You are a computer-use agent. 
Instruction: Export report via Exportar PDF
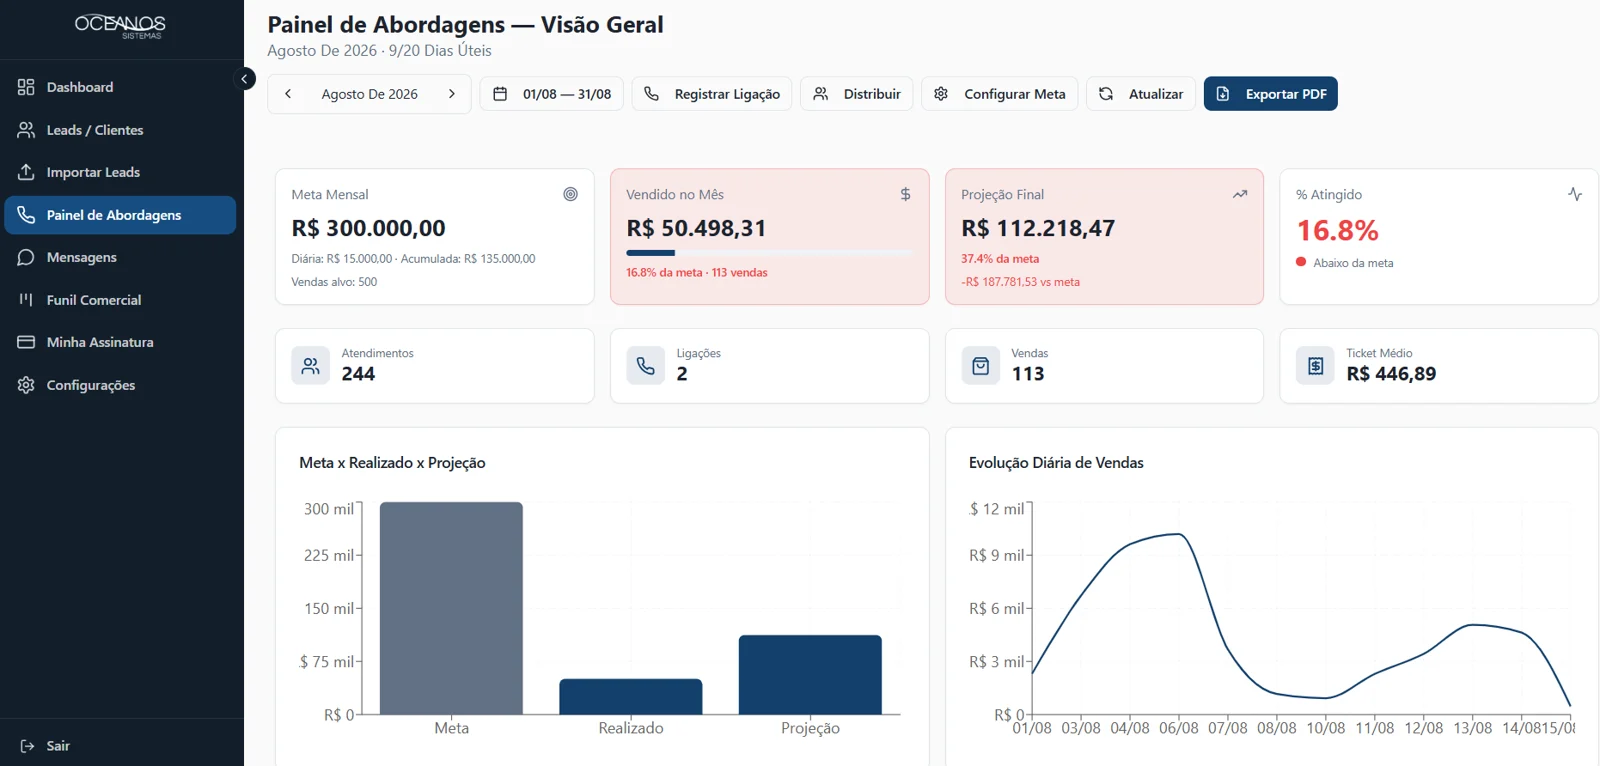coord(1271,94)
